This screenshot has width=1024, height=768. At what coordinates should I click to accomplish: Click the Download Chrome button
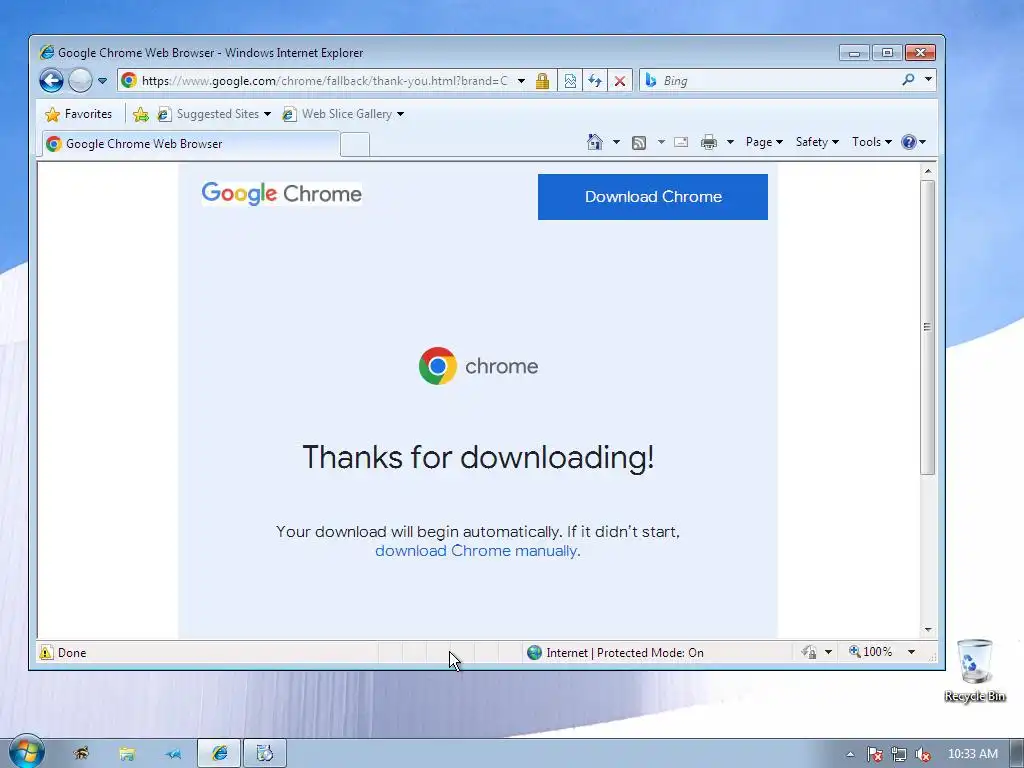(652, 197)
